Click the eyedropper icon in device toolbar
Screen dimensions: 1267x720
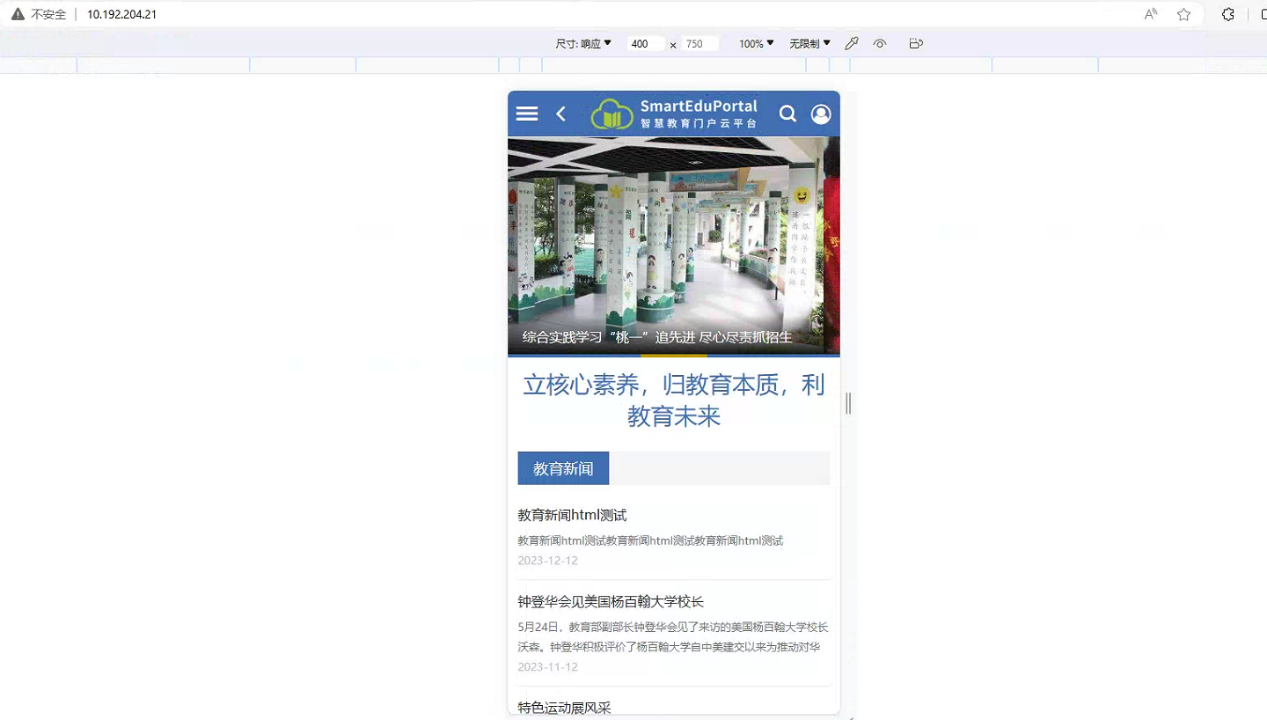pyautogui.click(x=852, y=44)
